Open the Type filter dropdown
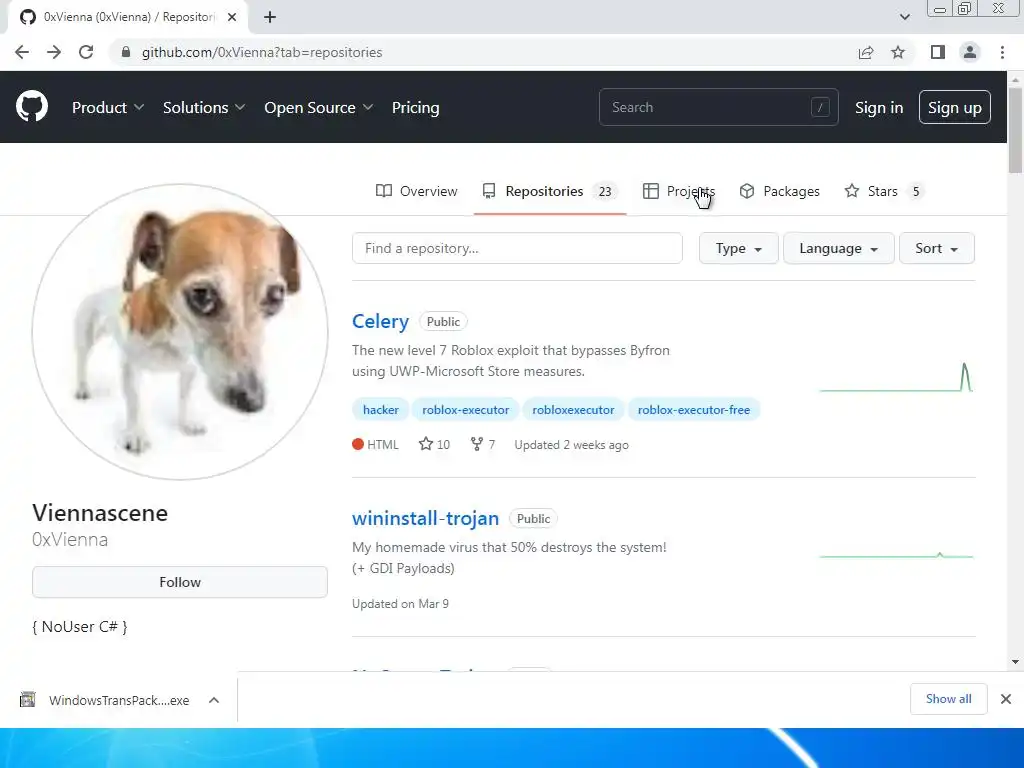1024x768 pixels. [739, 248]
